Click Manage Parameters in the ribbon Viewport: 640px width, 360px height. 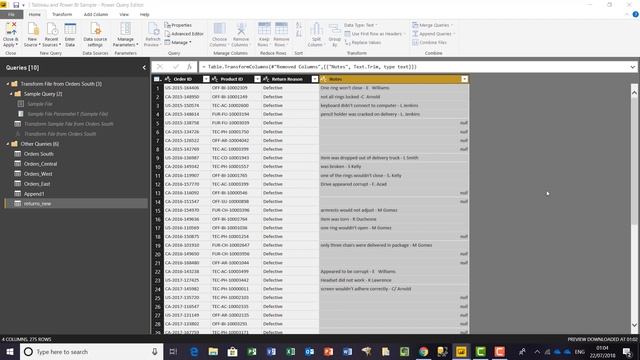tap(125, 34)
